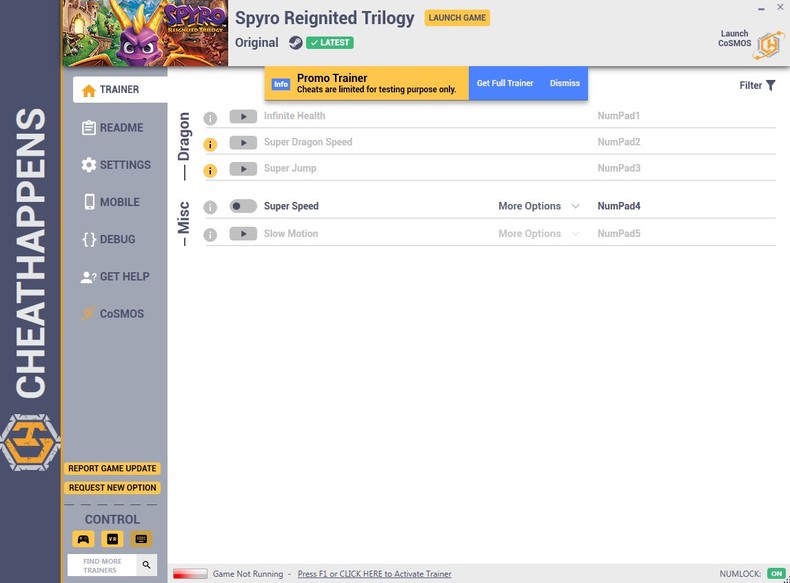Launch the game with LAUNCH GAME button
The height and width of the screenshot is (583, 790).
click(x=457, y=18)
